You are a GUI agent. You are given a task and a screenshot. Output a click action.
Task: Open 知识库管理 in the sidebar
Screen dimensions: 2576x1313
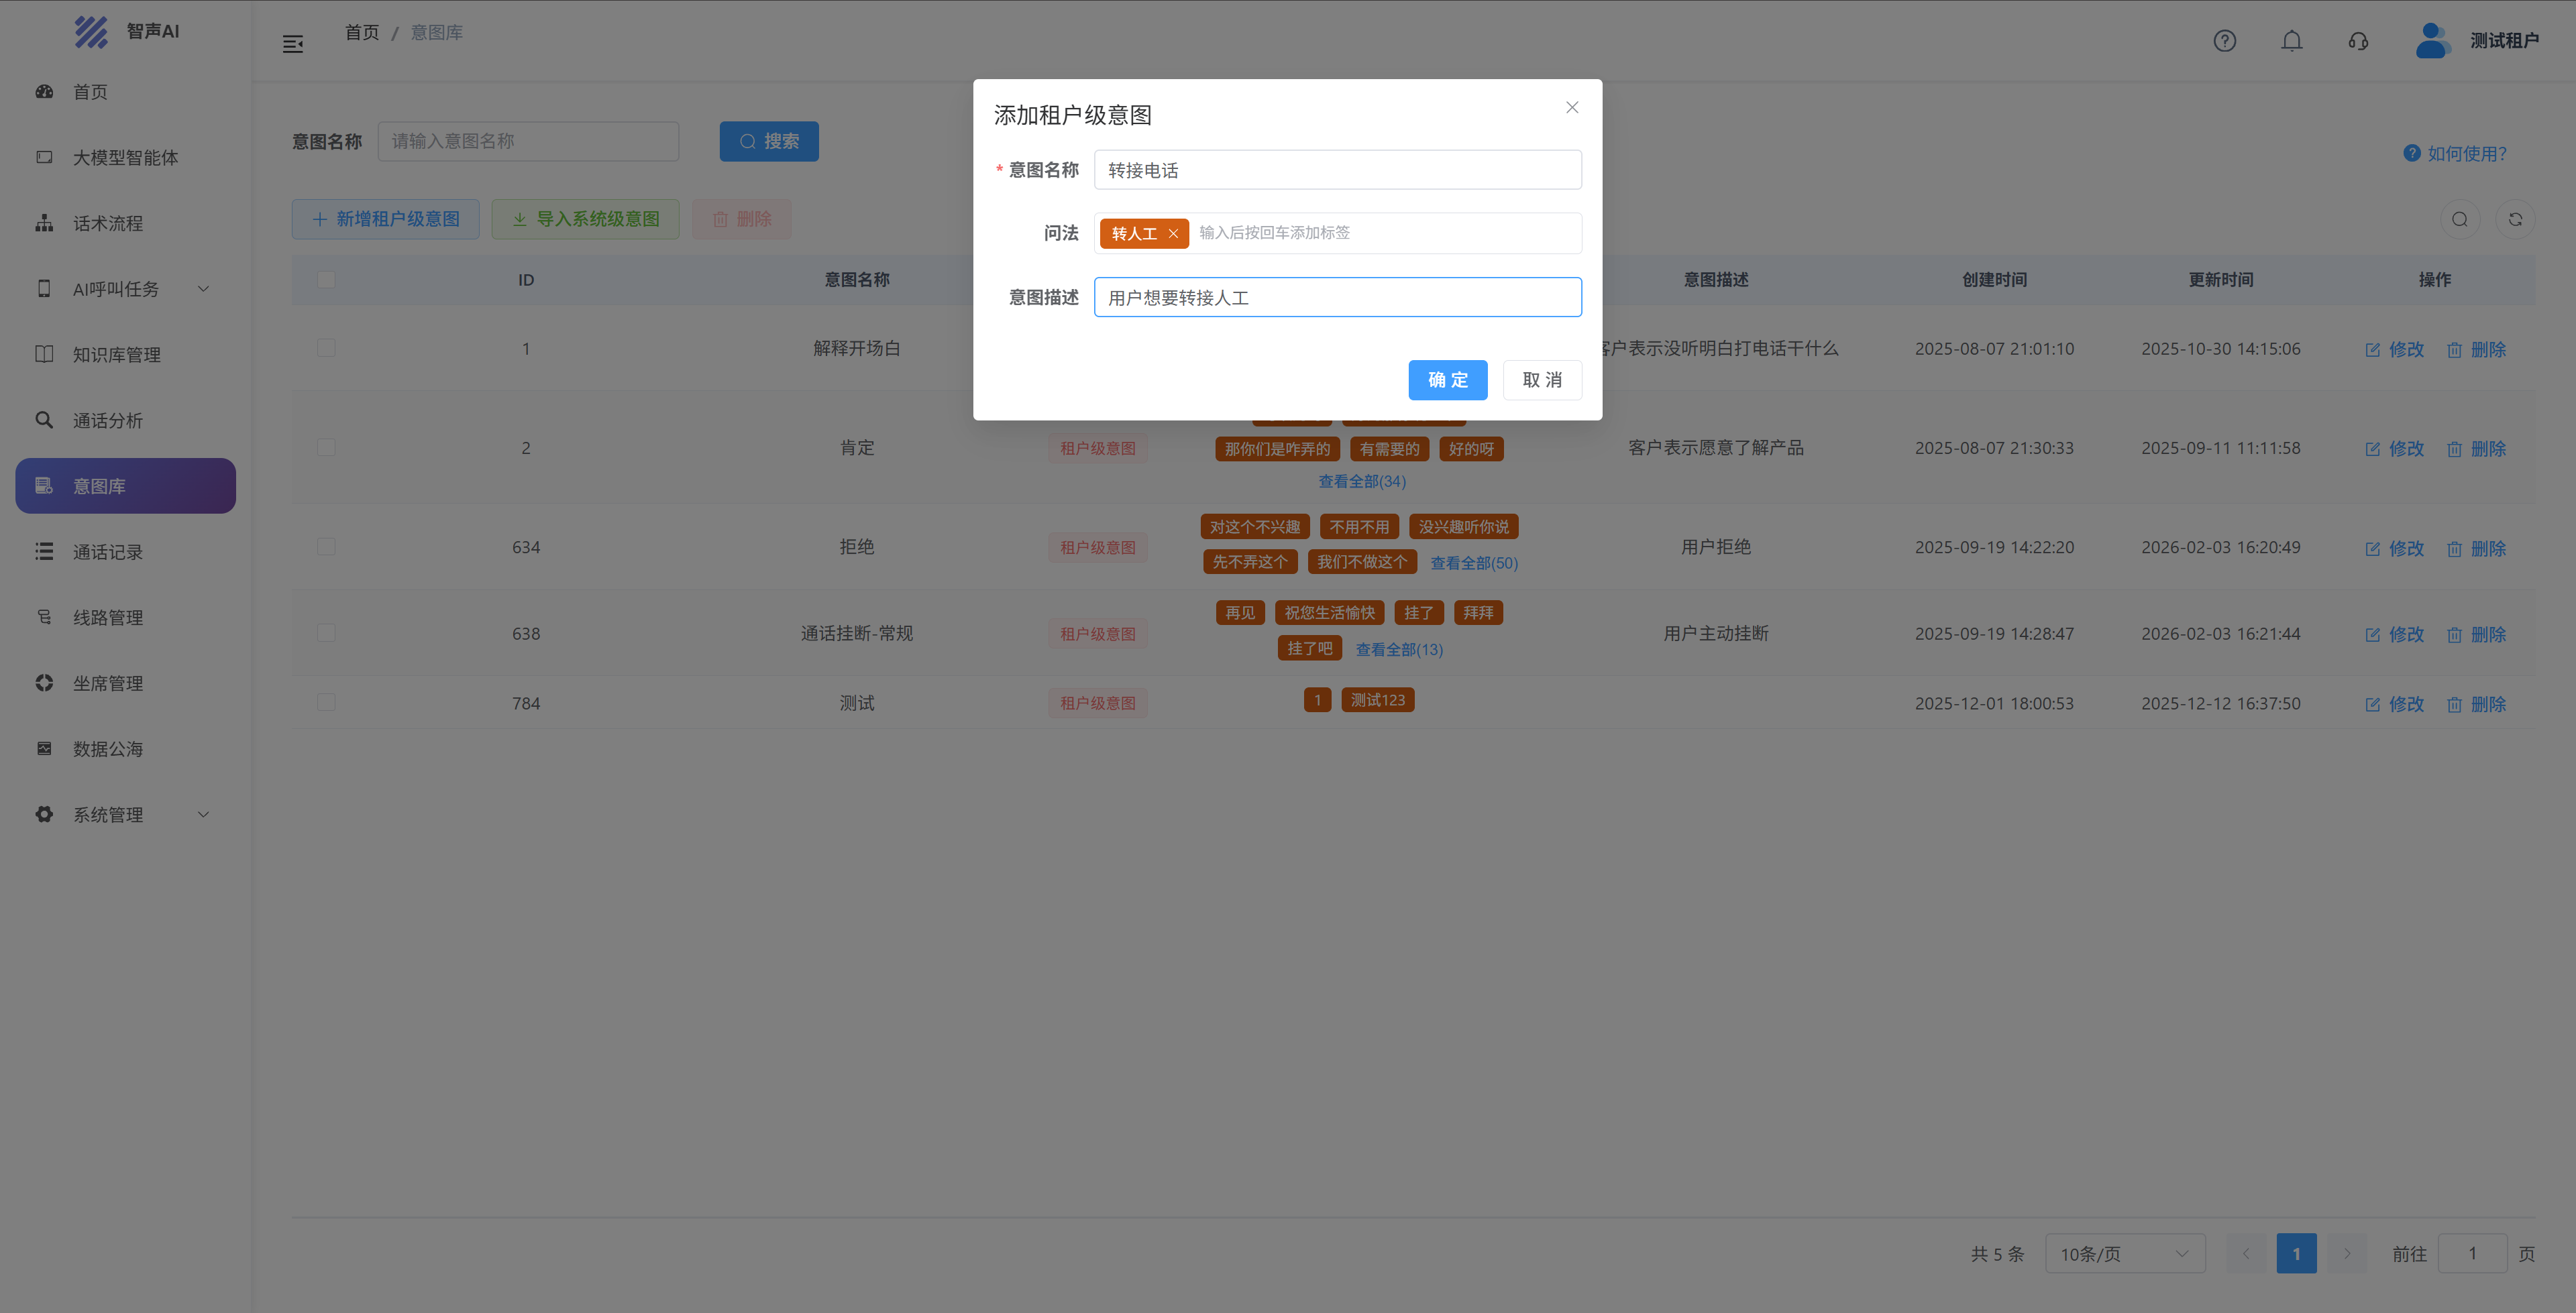[125, 355]
